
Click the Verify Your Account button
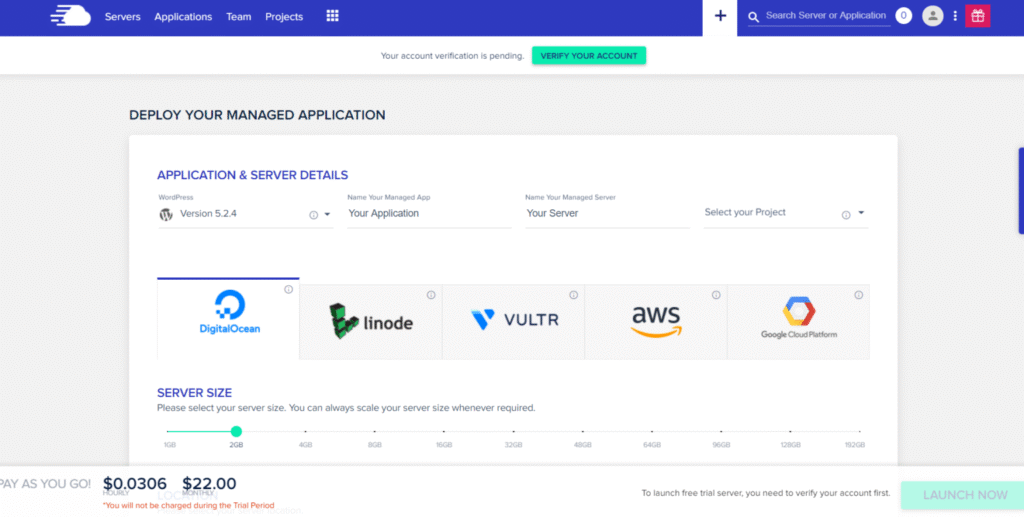[588, 56]
